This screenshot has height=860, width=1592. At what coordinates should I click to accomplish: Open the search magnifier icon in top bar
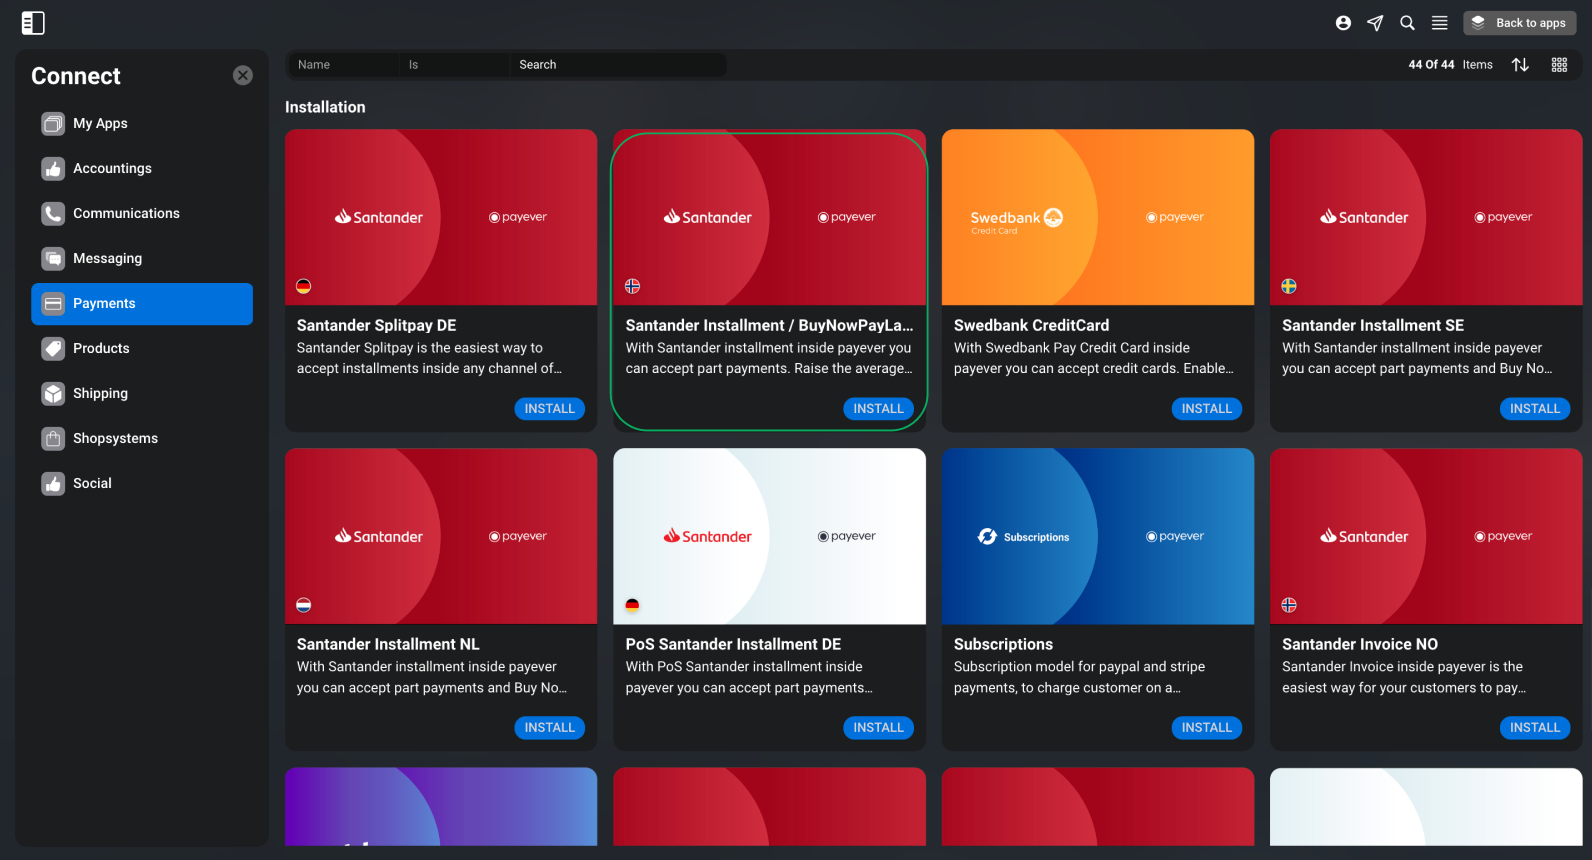click(x=1407, y=23)
